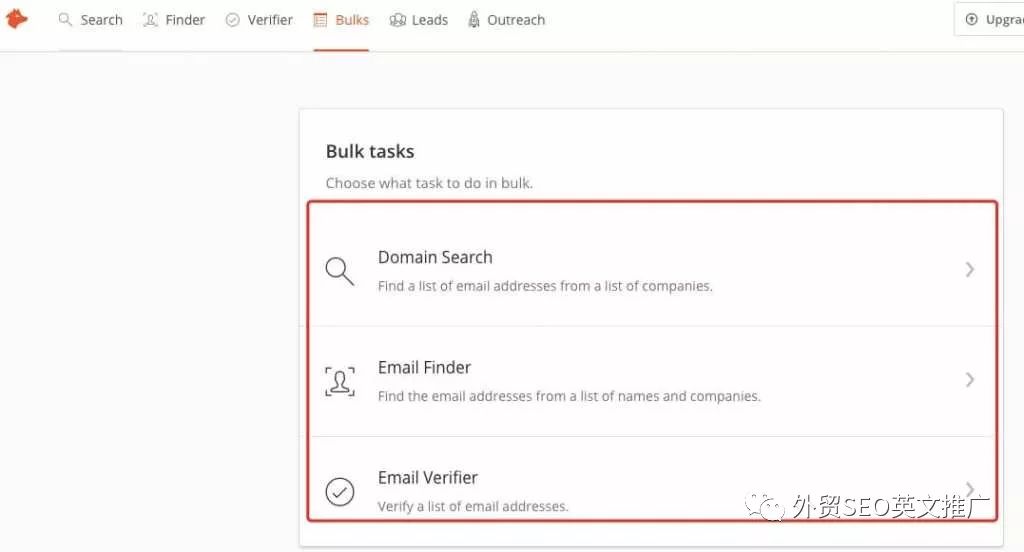
Task: Click the Bulks list icon in navbar
Action: pyautogui.click(x=320, y=20)
